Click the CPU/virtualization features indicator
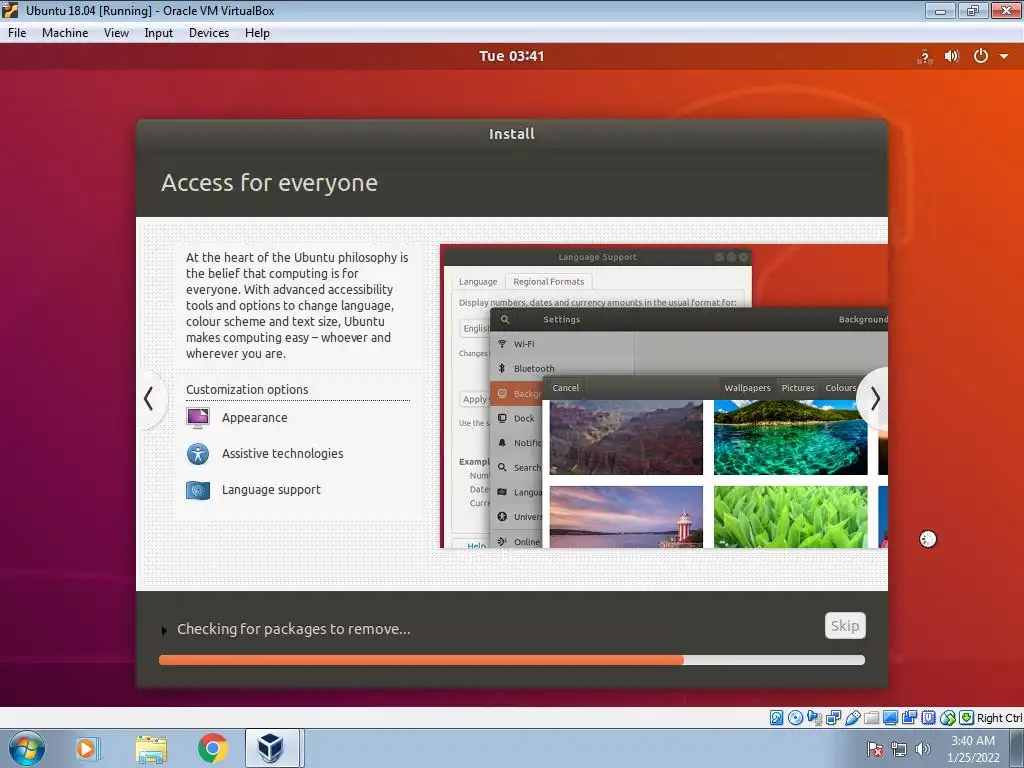 [928, 718]
